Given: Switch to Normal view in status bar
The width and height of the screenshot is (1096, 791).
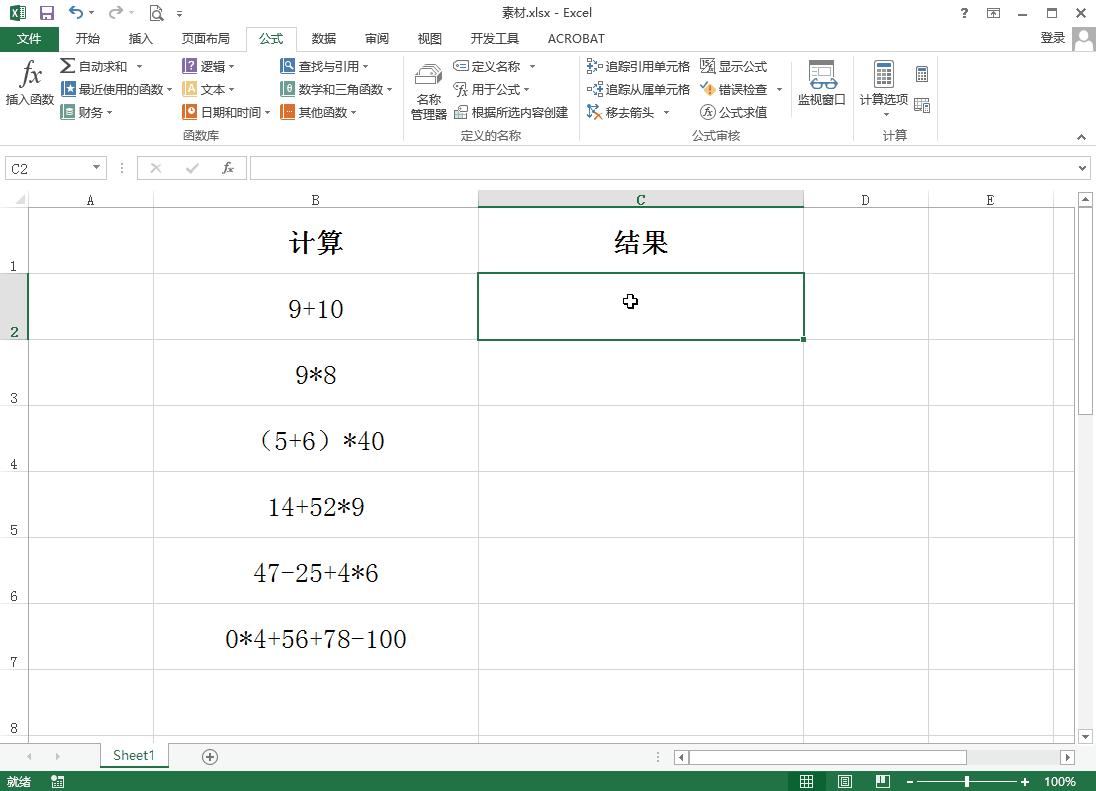Looking at the screenshot, I should click(807, 781).
